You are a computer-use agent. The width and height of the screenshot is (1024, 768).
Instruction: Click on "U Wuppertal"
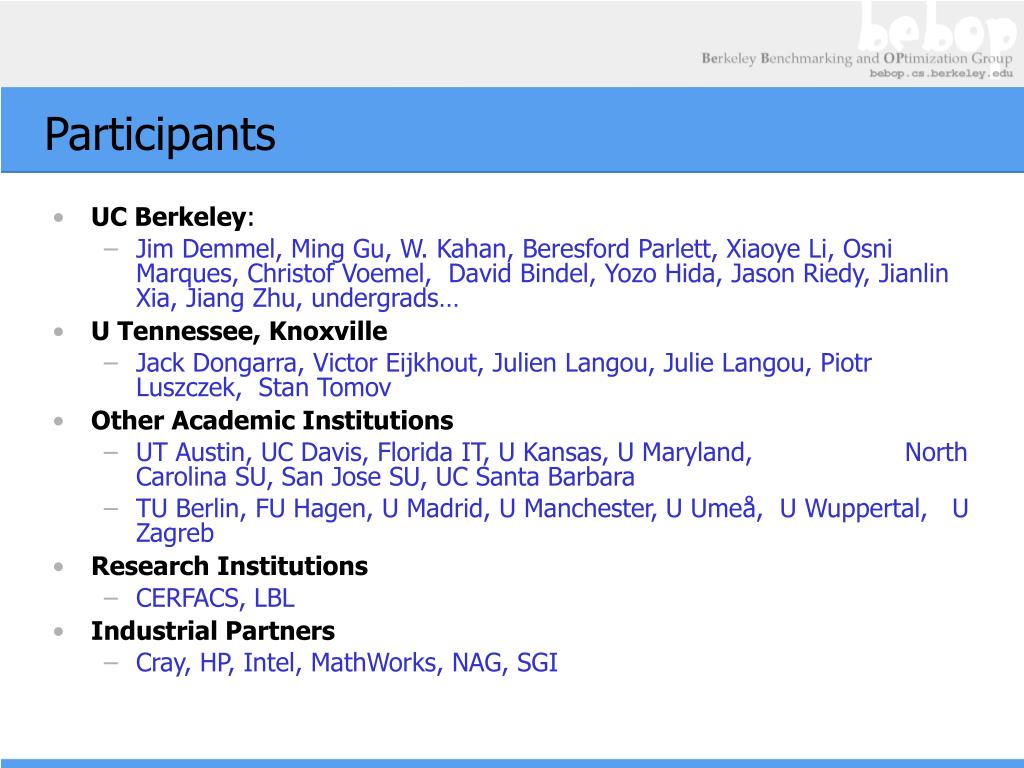click(850, 509)
